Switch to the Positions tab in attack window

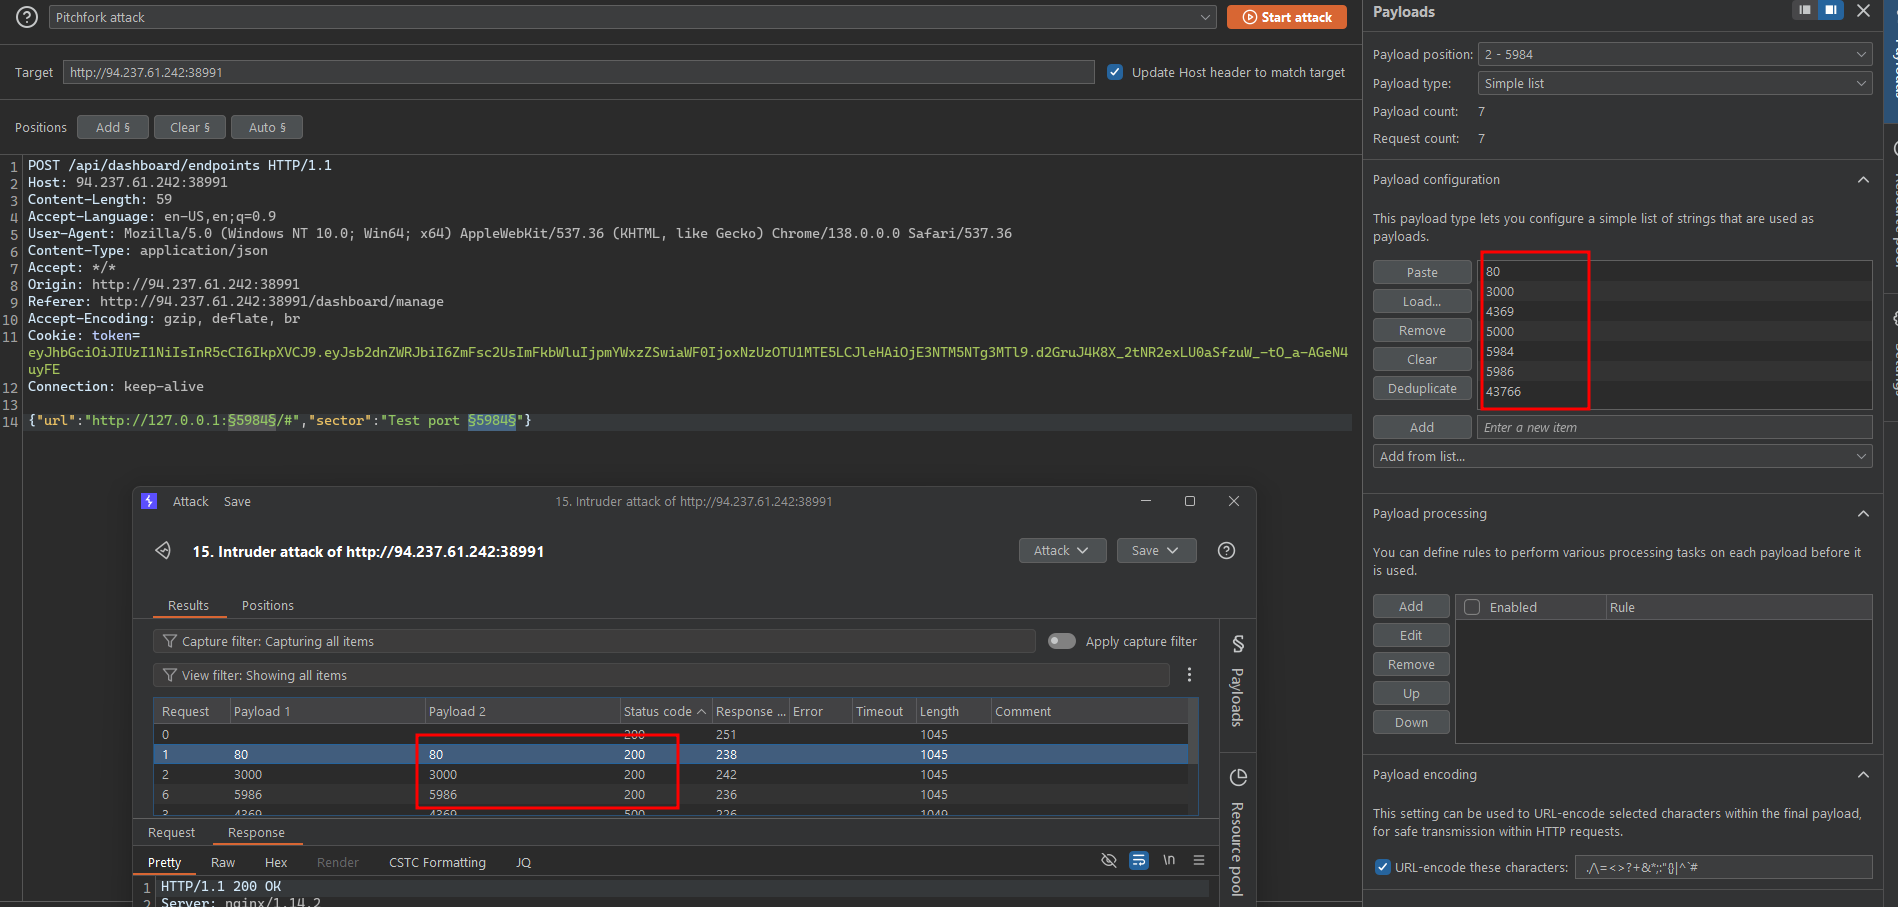pyautogui.click(x=268, y=605)
